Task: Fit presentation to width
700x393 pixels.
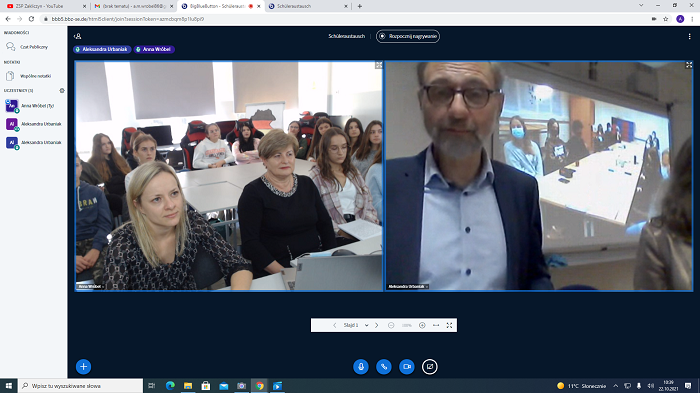Action: [x=436, y=325]
